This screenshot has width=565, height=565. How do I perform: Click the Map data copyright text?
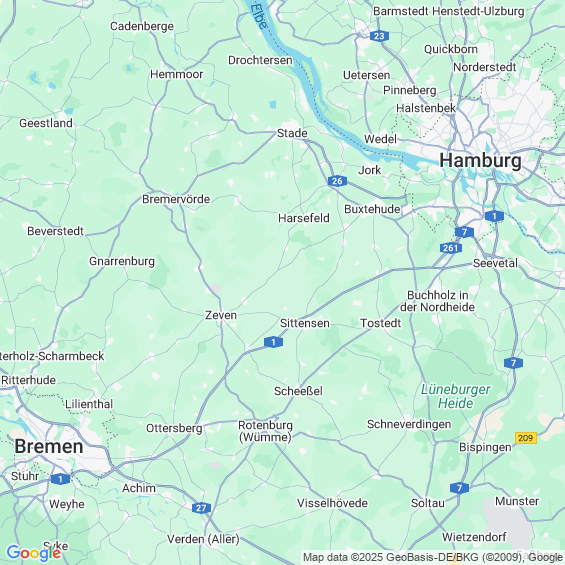tap(433, 557)
